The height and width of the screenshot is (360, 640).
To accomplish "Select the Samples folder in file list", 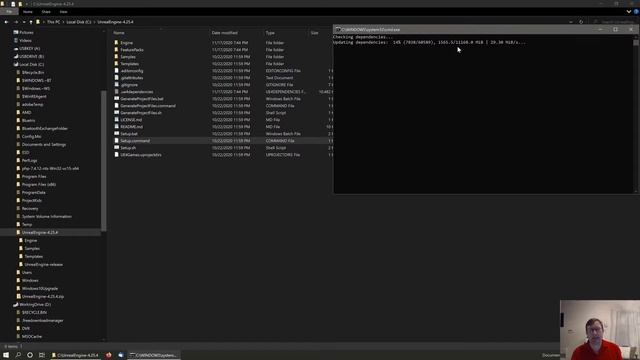I will pyautogui.click(x=128, y=57).
